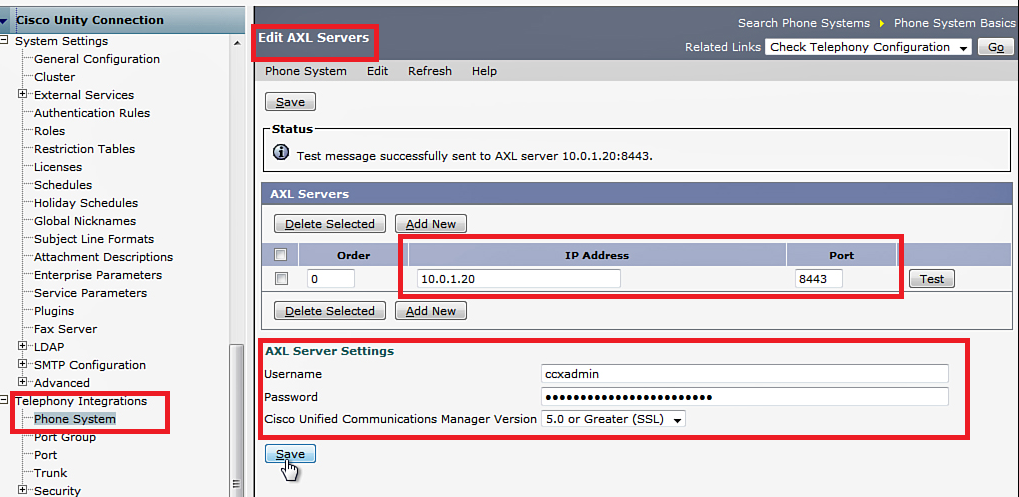Open the Related Links dropdown

(868, 47)
